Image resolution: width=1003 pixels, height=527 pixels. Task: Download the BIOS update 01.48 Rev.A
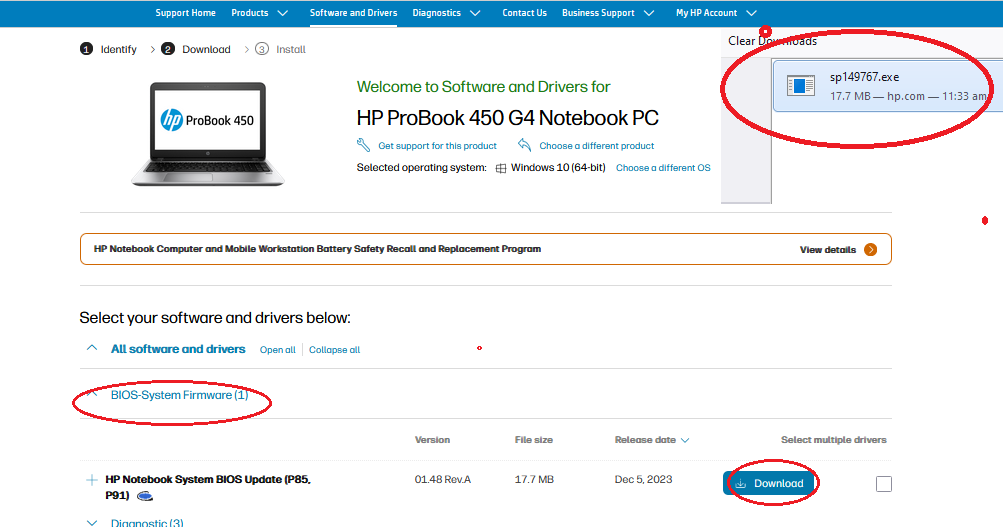tap(770, 484)
